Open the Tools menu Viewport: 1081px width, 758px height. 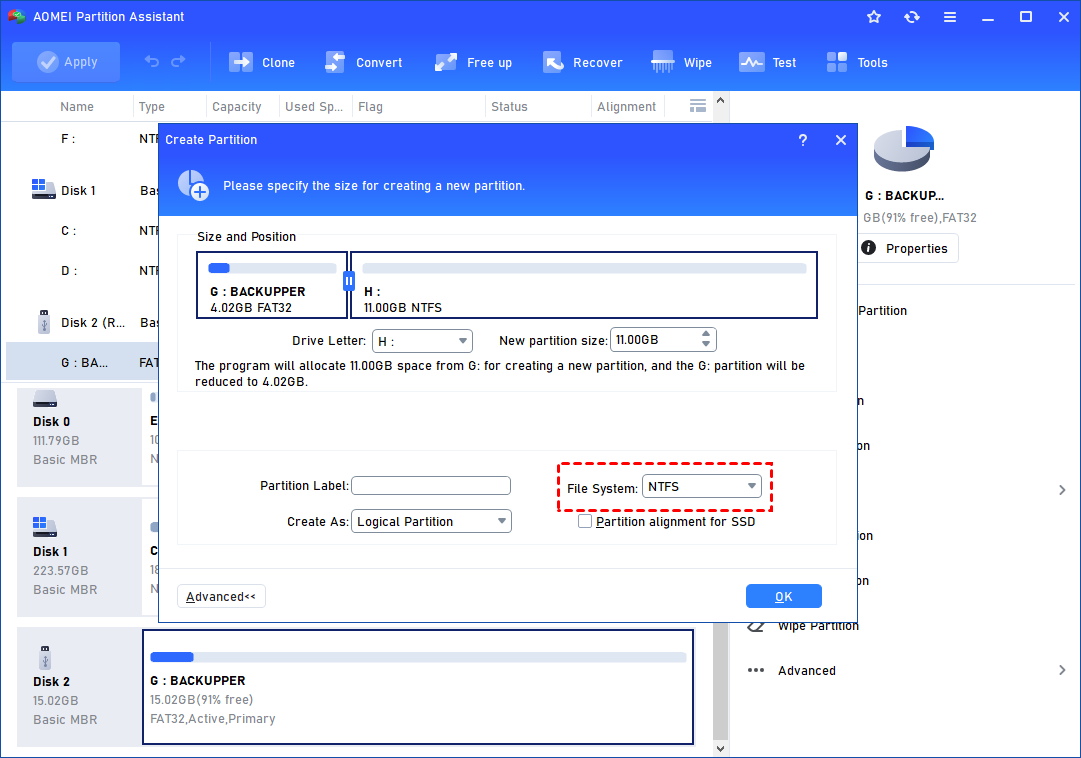tap(857, 63)
